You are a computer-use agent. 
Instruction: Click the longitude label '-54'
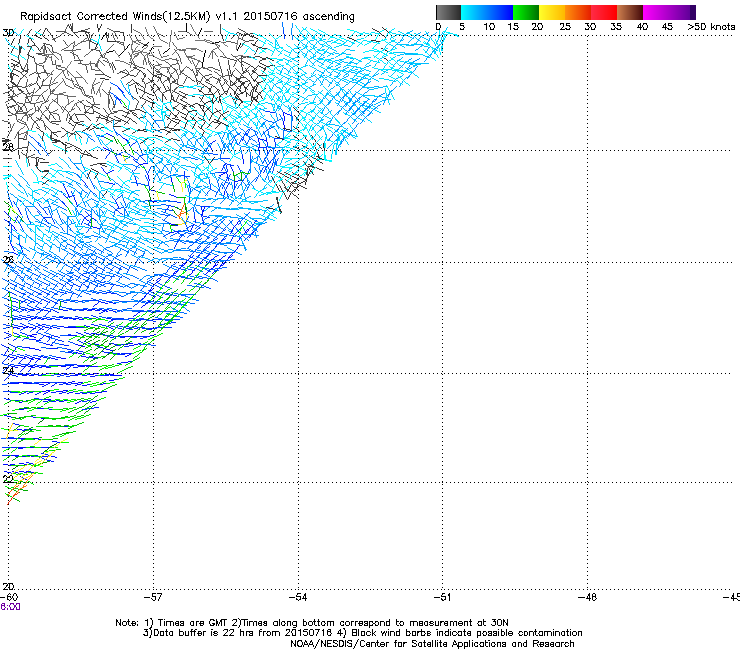point(298,597)
